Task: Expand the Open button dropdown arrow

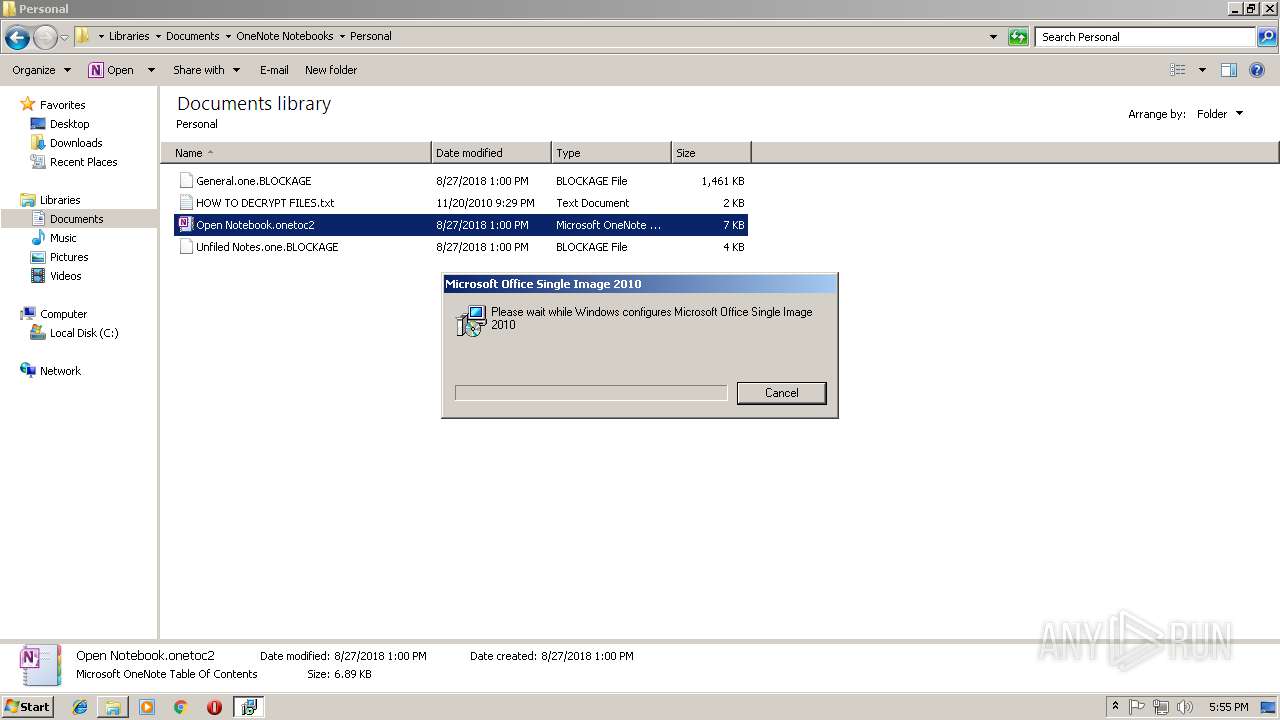Action: coord(151,70)
